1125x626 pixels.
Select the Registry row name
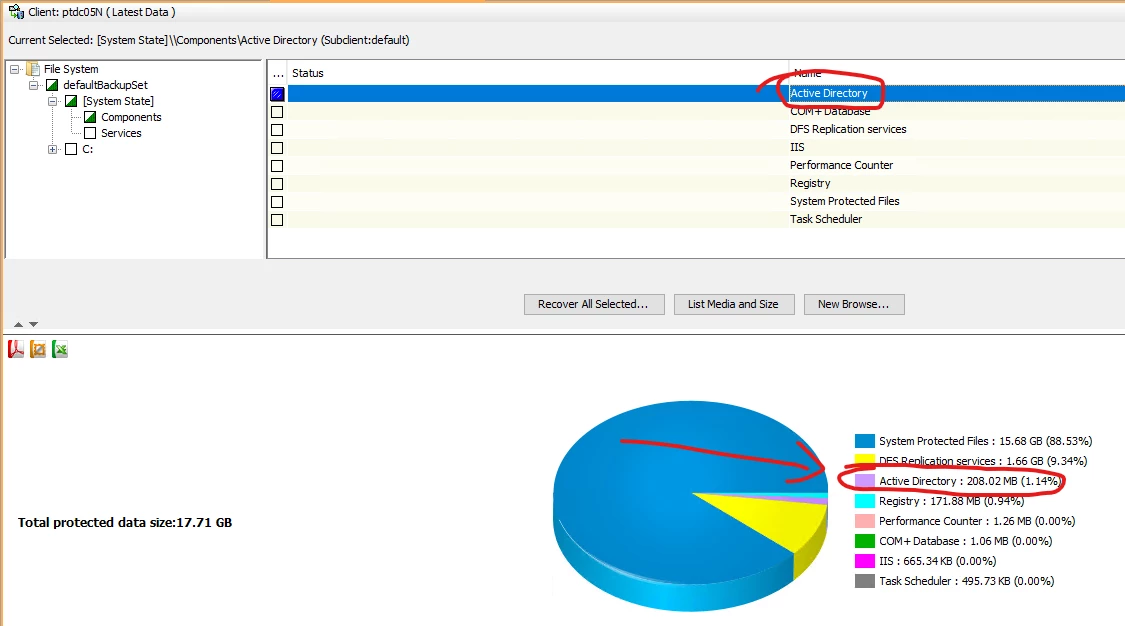(810, 184)
